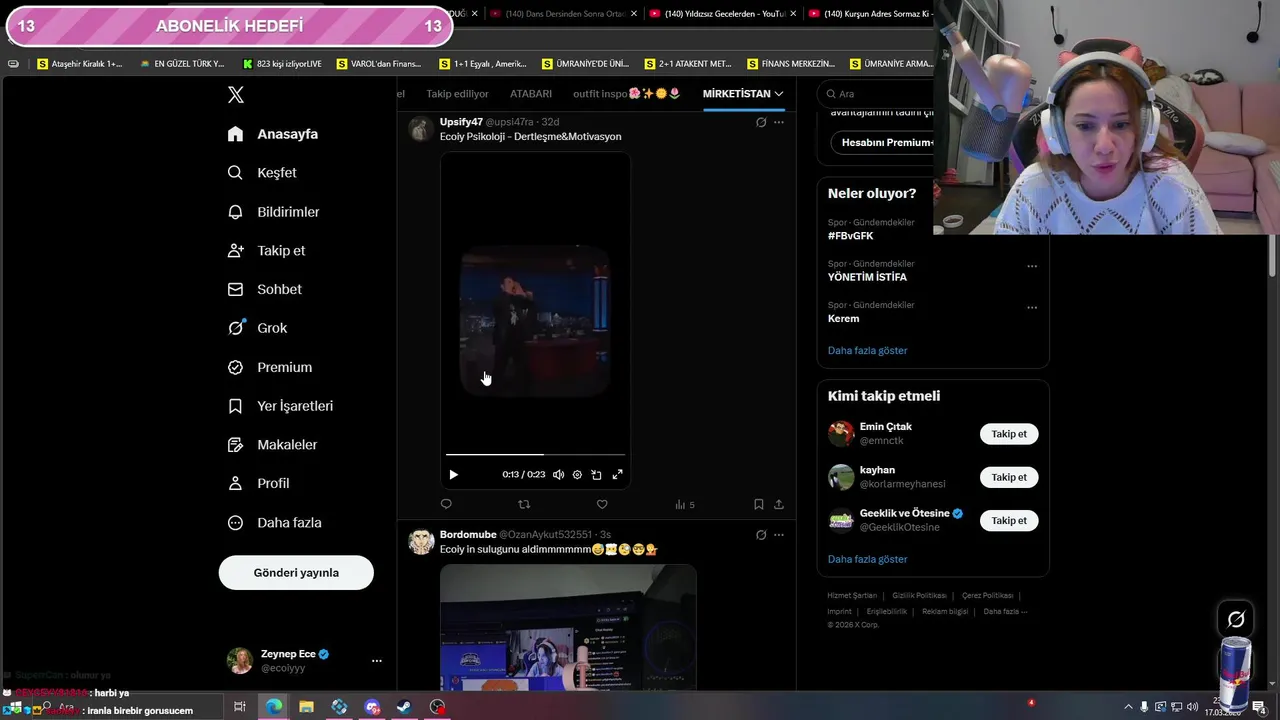Image resolution: width=1280 pixels, height=720 pixels.
Task: Open the Profil person icon
Action: [x=235, y=483]
